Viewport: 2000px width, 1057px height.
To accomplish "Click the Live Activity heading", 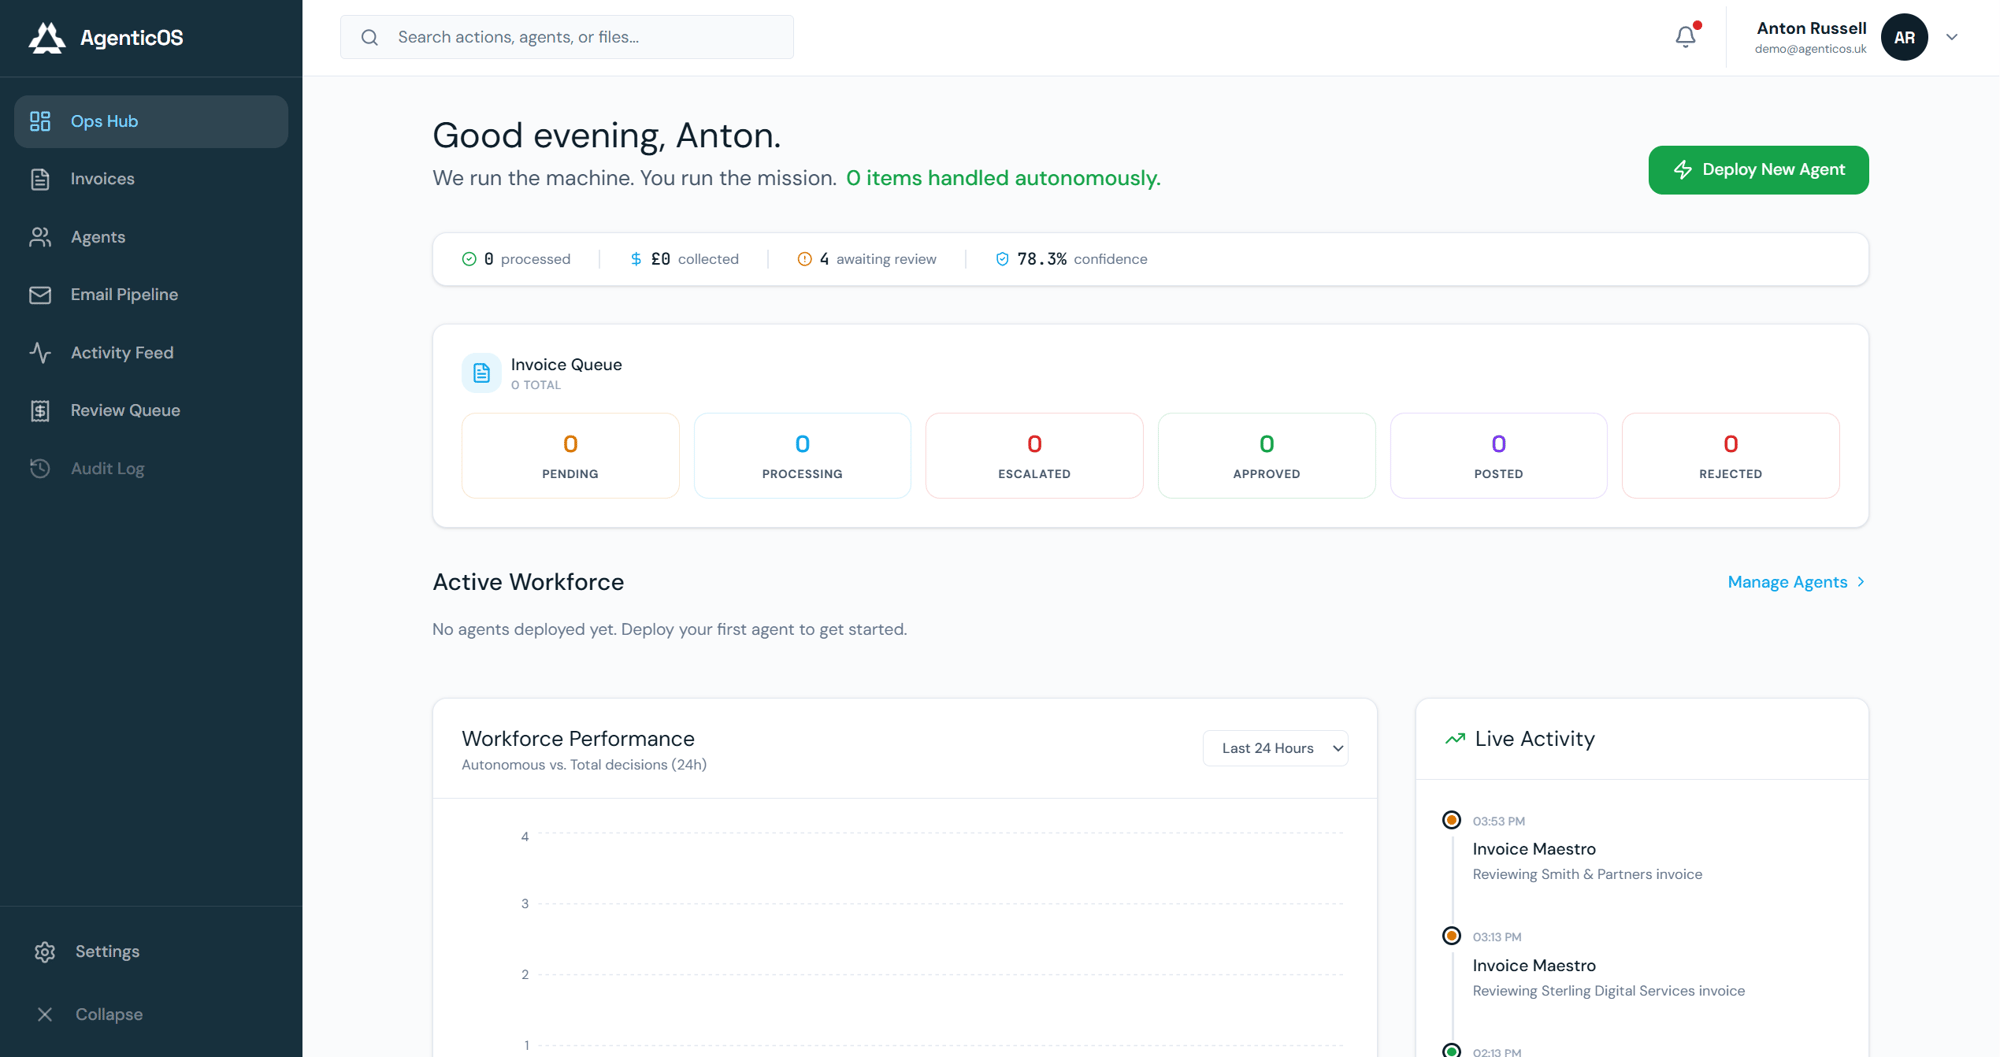I will pyautogui.click(x=1534, y=739).
